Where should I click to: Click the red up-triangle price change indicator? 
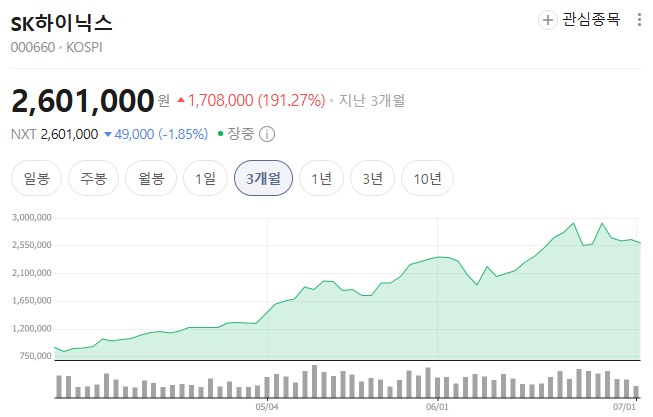point(181,100)
